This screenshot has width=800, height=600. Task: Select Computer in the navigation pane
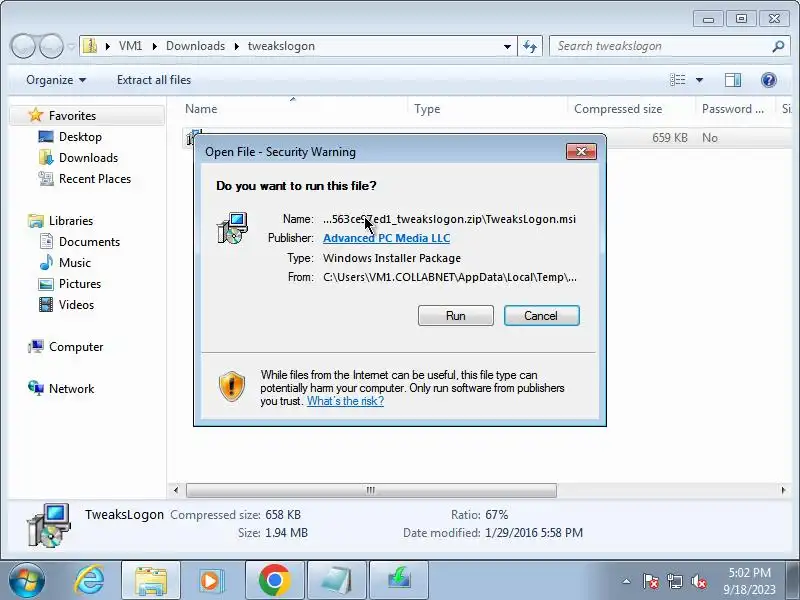tap(76, 347)
